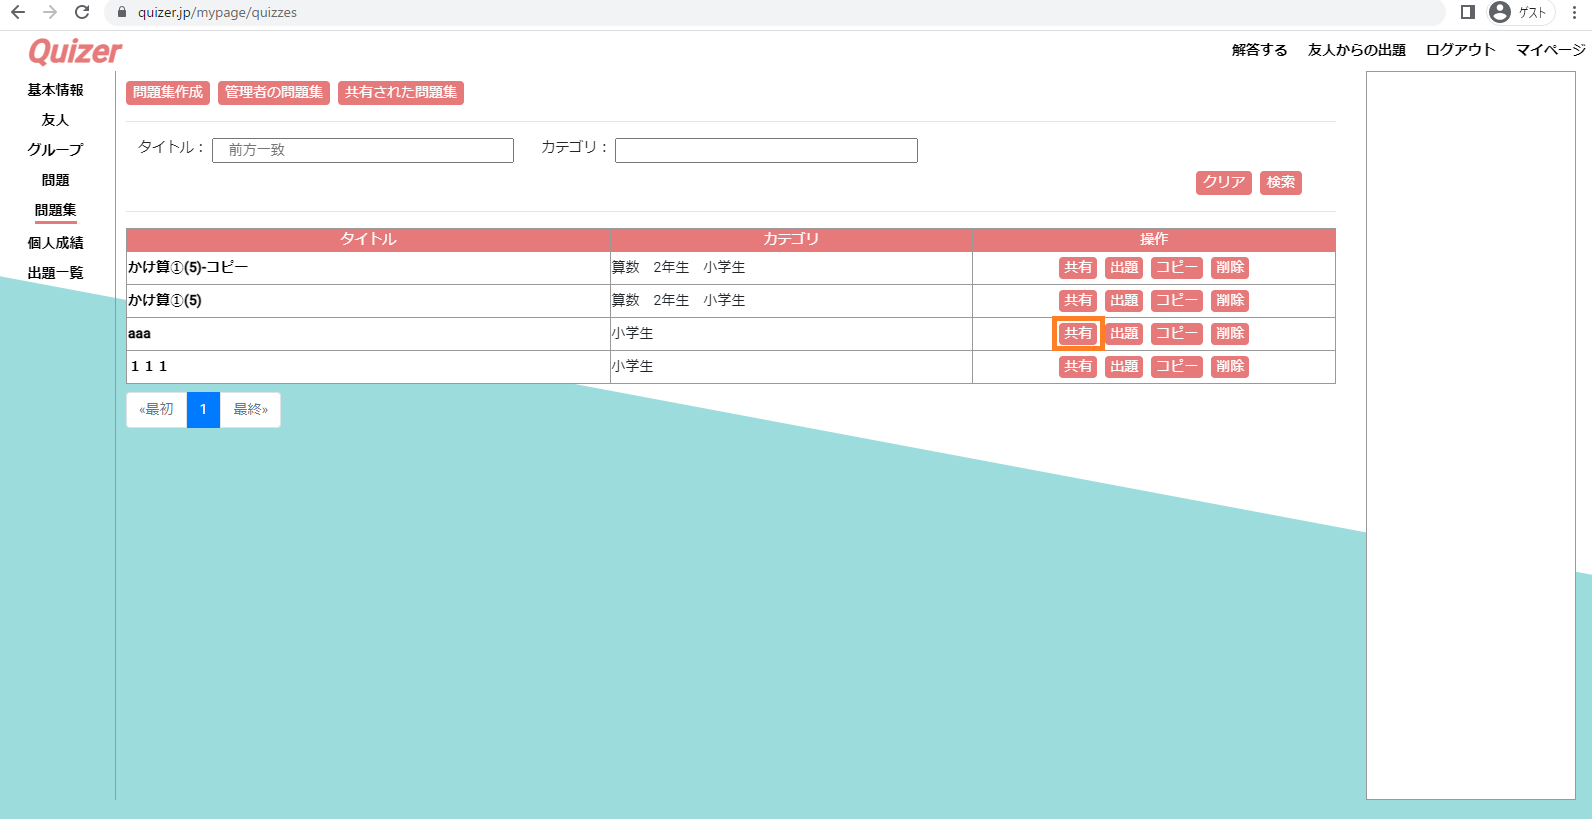Click マイページ in the top navigation
Screen dimensions: 1592x819
point(1550,50)
